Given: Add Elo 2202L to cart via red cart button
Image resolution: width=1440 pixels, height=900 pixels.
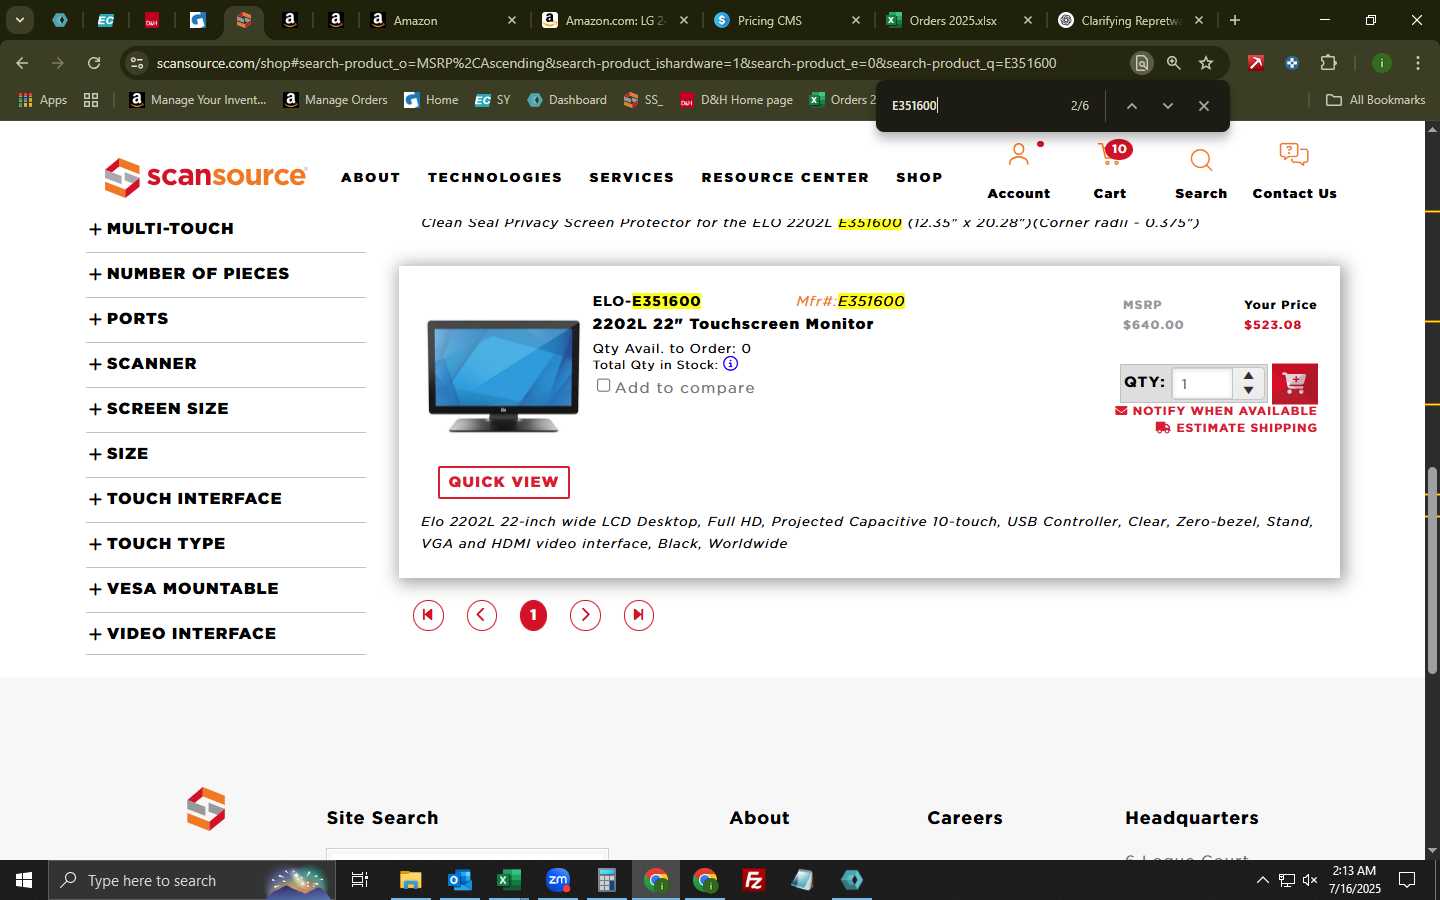Looking at the screenshot, I should [x=1294, y=383].
